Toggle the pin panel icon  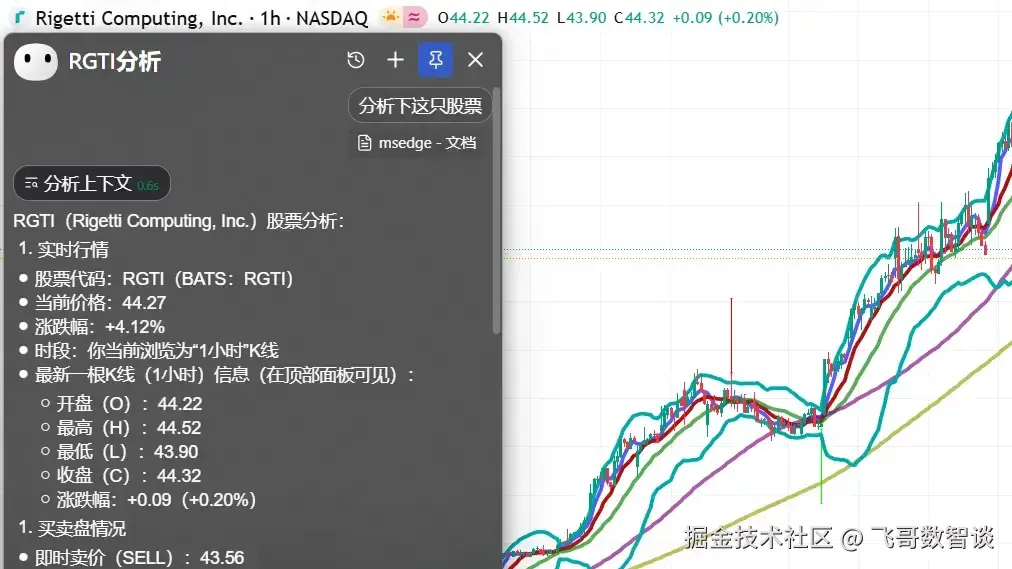tap(435, 60)
